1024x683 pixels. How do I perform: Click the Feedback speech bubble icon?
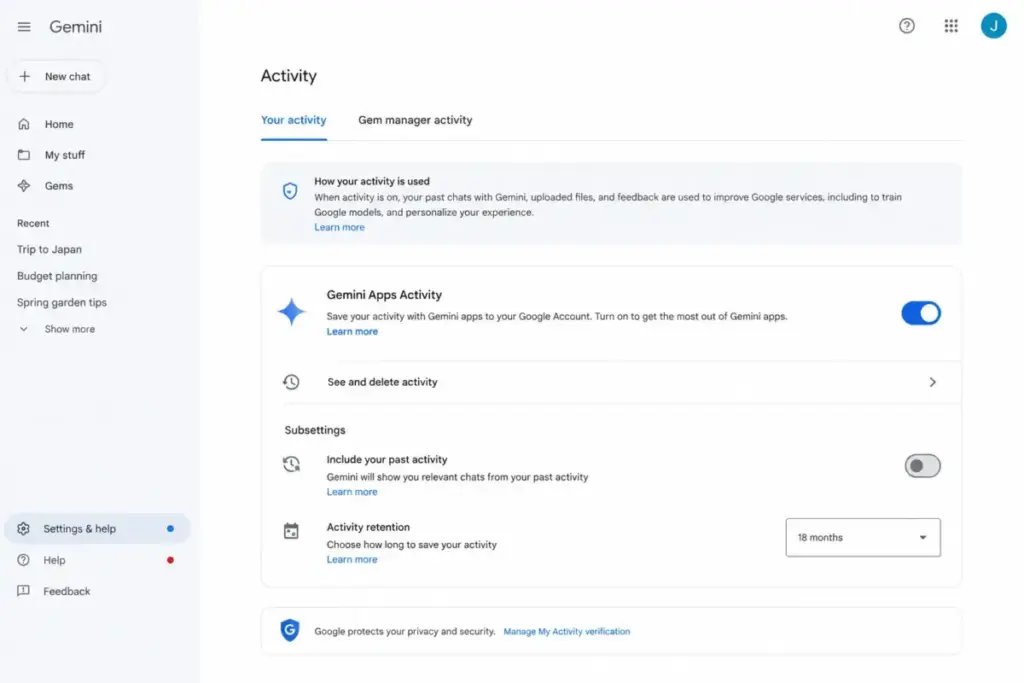coord(24,591)
